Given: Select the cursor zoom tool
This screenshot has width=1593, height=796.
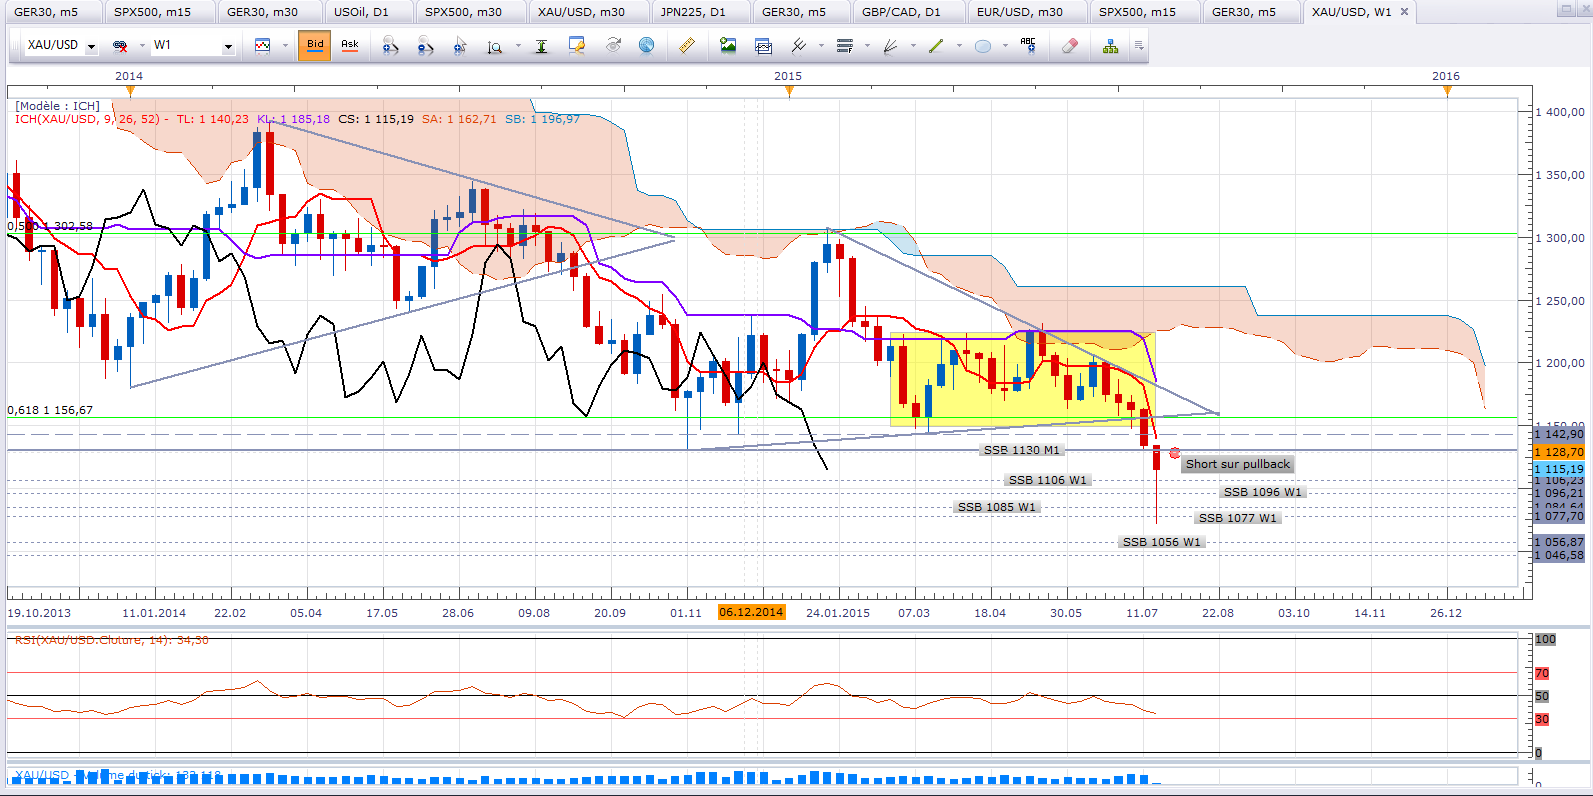Looking at the screenshot, I should (460, 46).
